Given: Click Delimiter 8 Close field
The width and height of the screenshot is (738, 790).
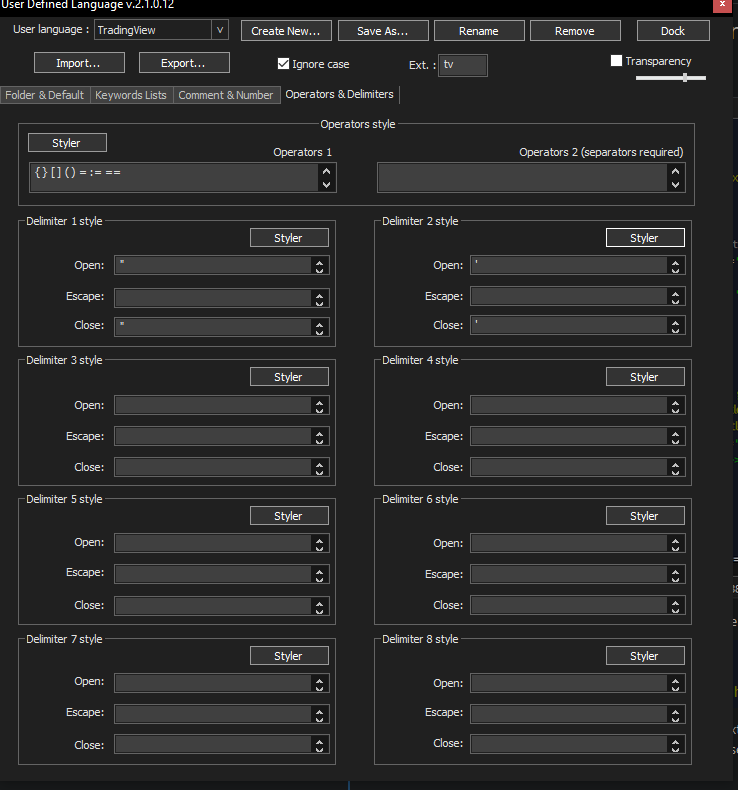Looking at the screenshot, I should (x=569, y=744).
